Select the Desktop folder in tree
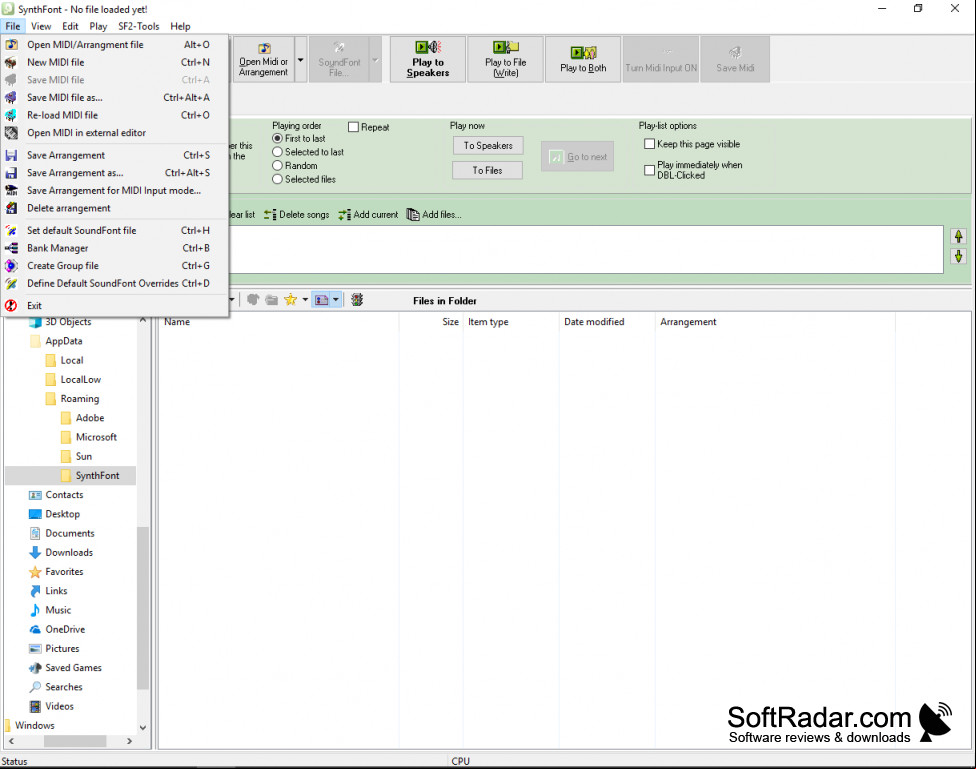The width and height of the screenshot is (976, 769). pos(62,514)
